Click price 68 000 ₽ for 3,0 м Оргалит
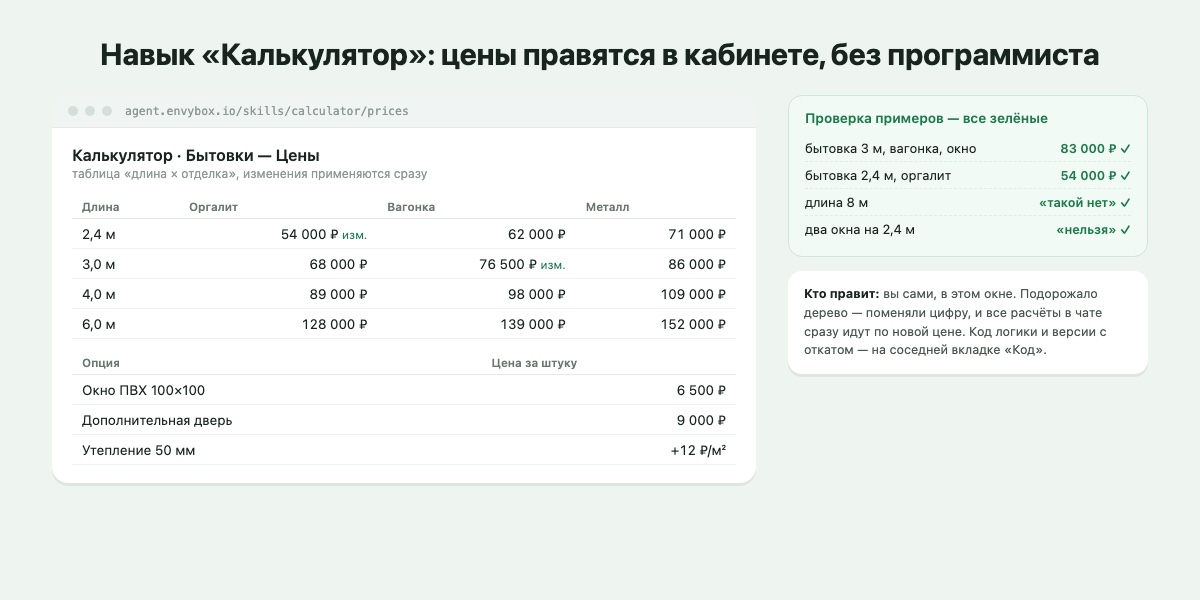The image size is (1200, 600). coord(338,265)
